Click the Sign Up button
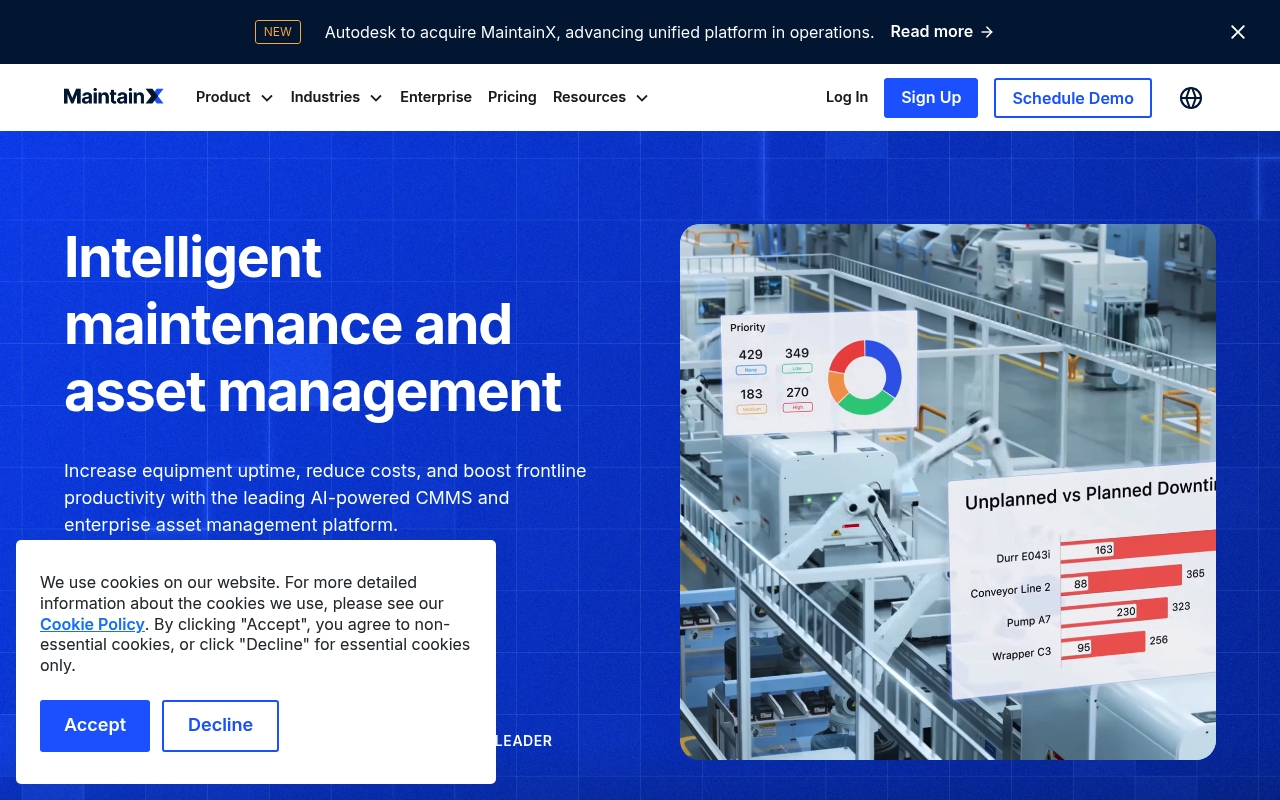The width and height of the screenshot is (1280, 800). click(931, 98)
